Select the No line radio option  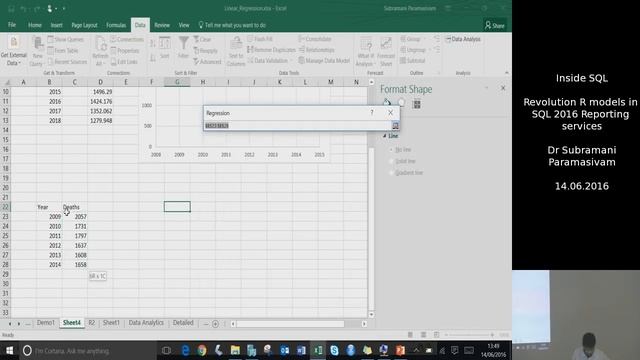point(401,150)
